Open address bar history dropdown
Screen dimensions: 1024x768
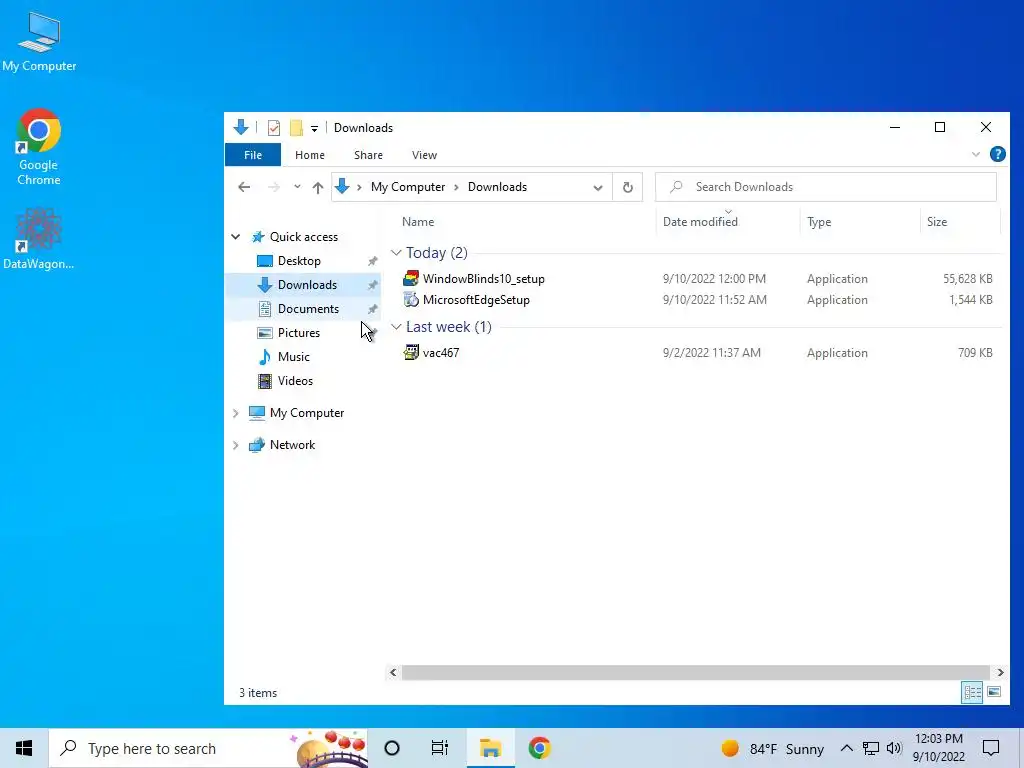[598, 187]
